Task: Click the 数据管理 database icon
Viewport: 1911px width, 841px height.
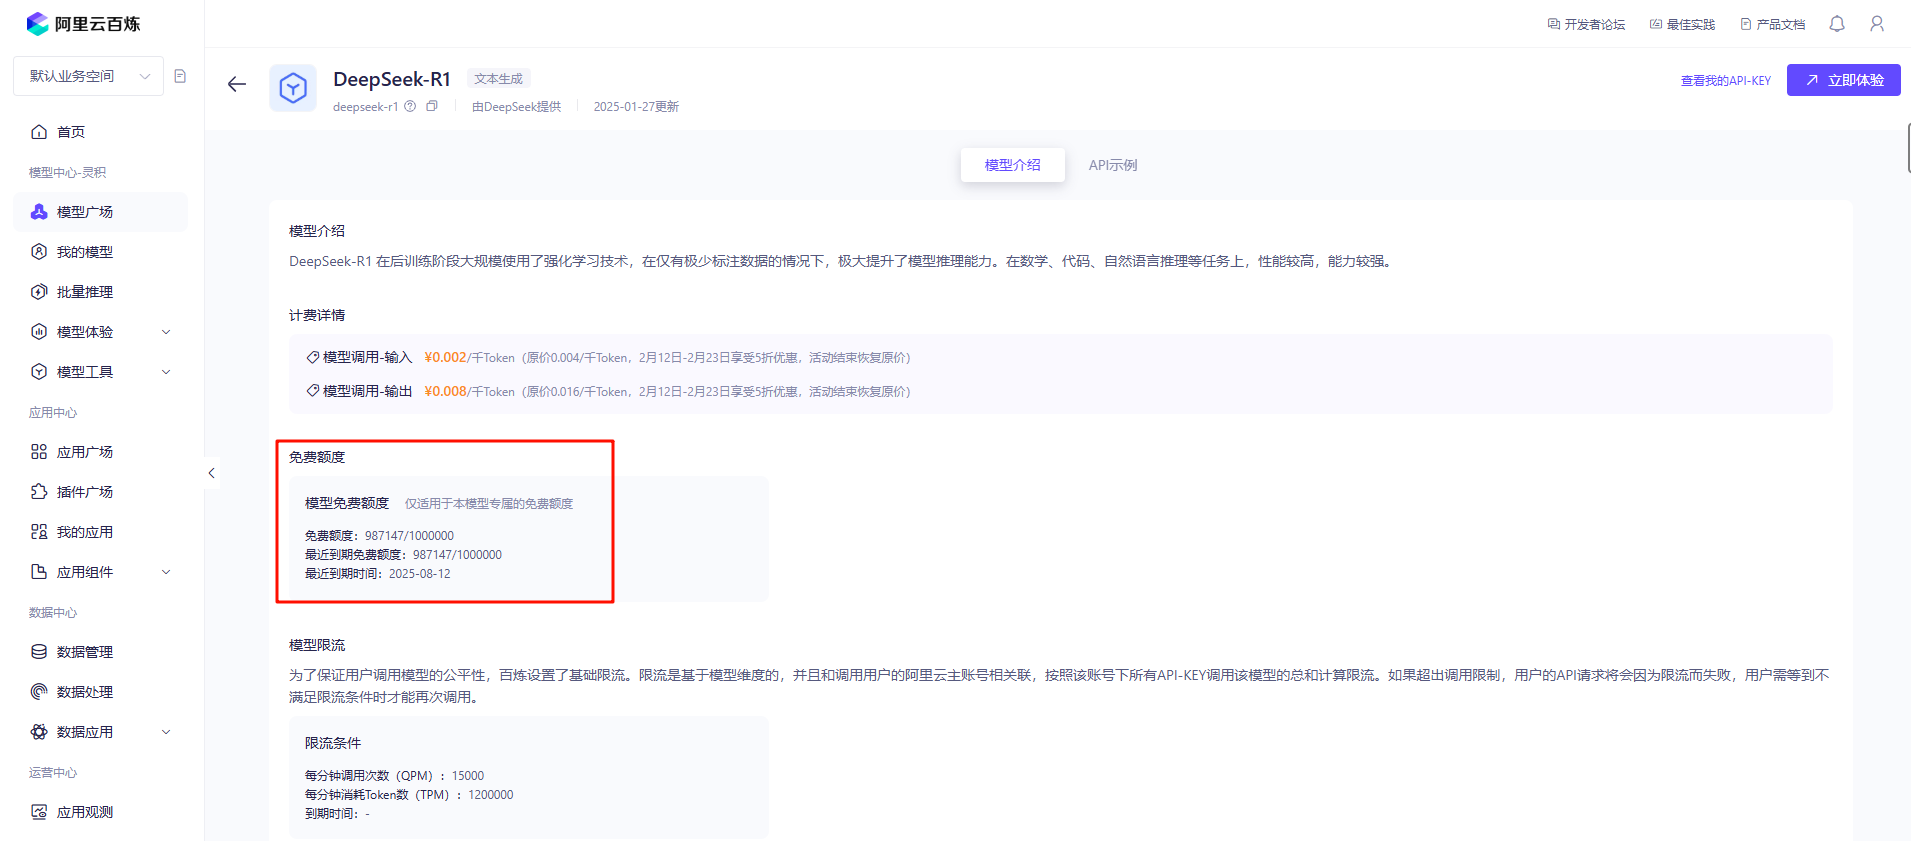Action: pos(39,652)
